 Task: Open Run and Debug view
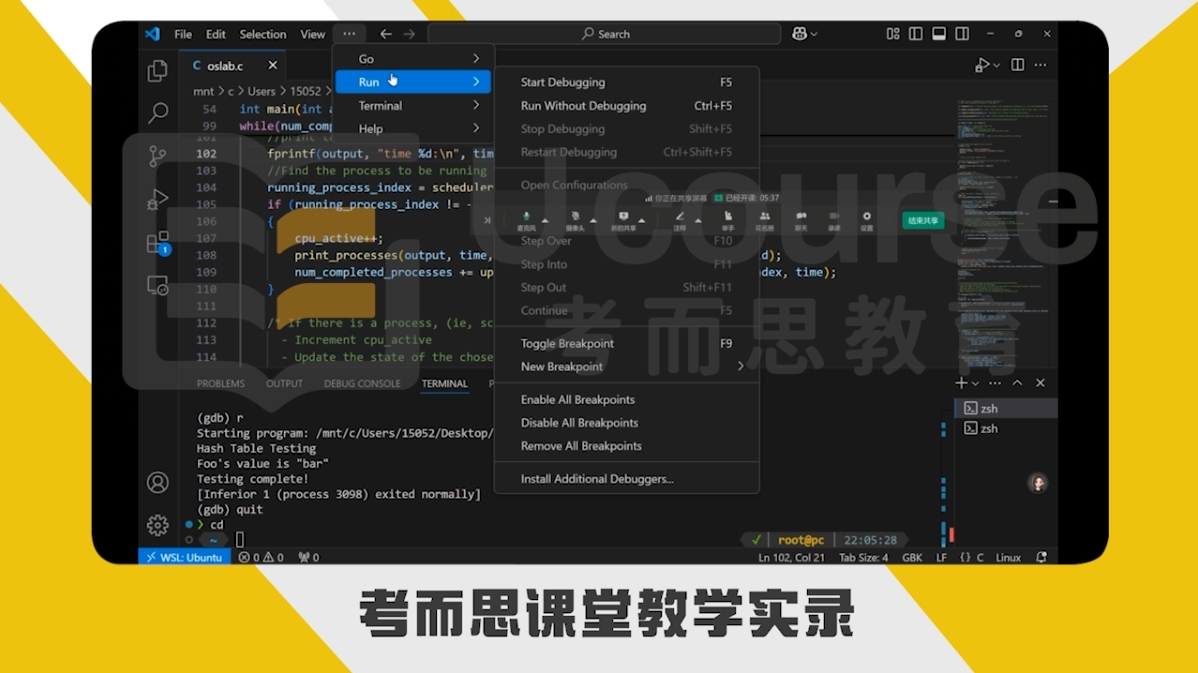click(157, 199)
